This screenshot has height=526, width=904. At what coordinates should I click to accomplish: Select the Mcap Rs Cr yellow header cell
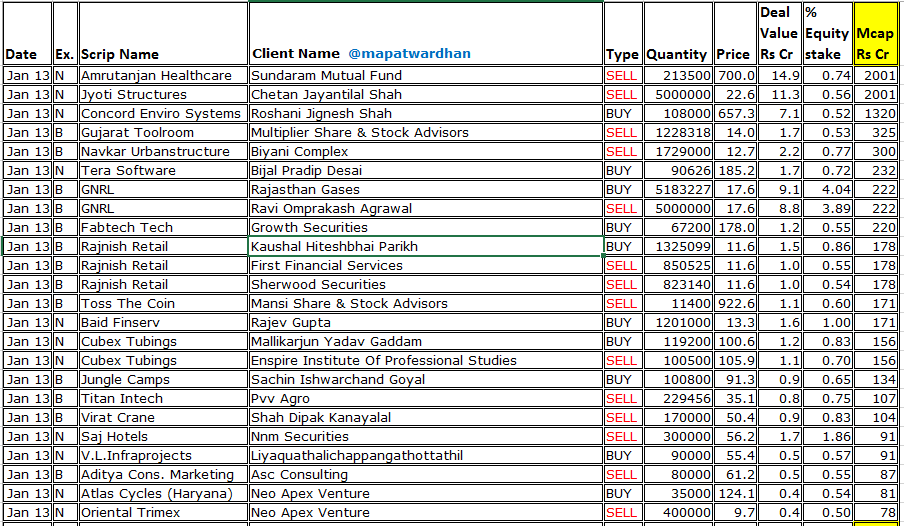coord(876,33)
